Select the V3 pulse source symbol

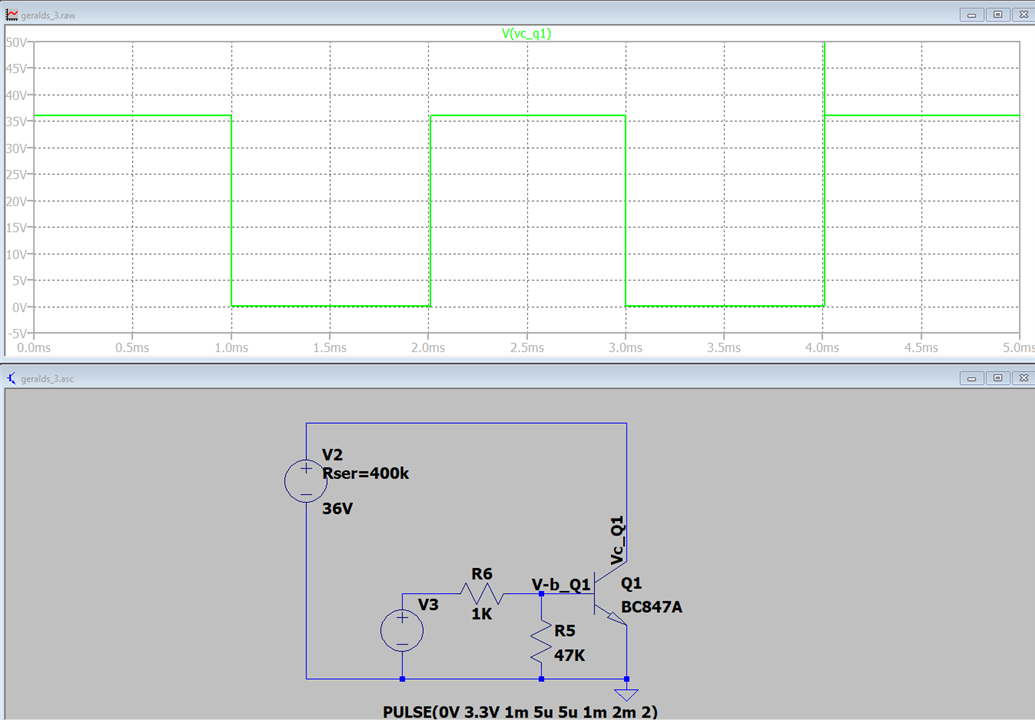click(x=402, y=631)
